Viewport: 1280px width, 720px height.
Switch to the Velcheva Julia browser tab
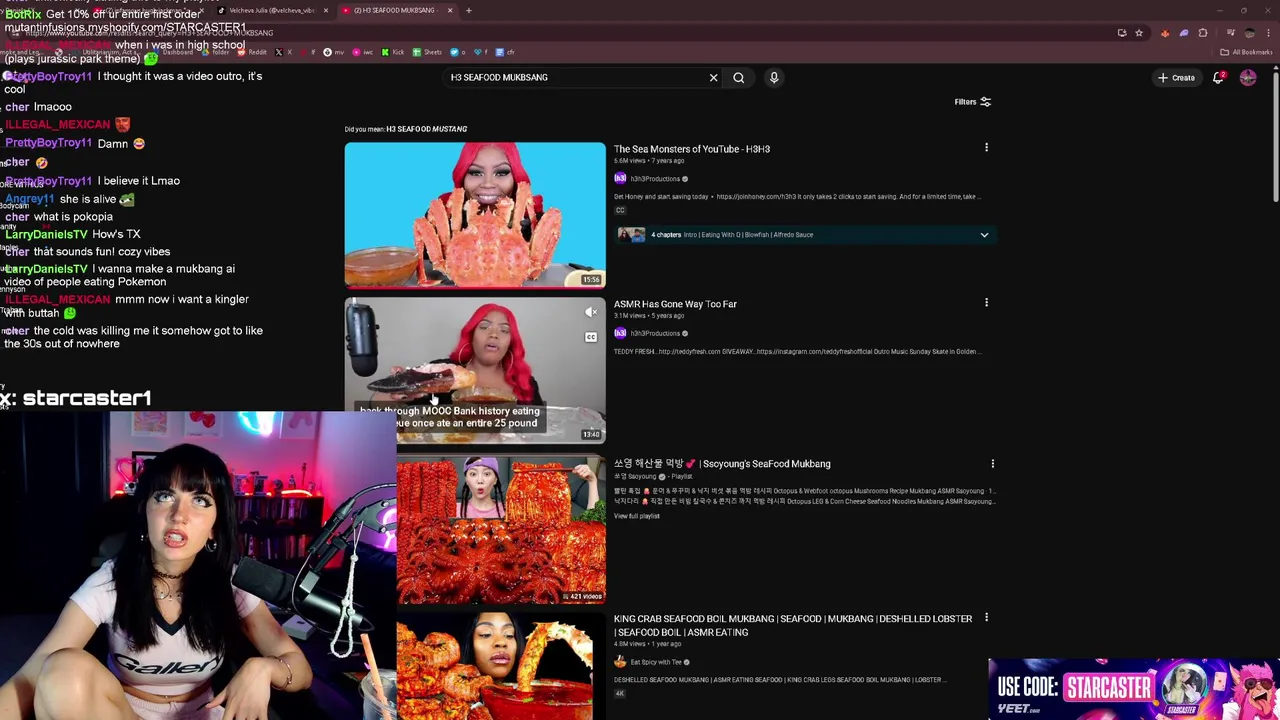pyautogui.click(x=270, y=10)
